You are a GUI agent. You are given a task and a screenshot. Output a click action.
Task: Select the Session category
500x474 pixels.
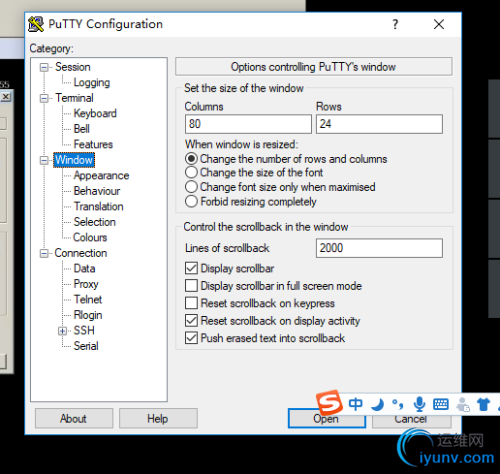tap(73, 67)
